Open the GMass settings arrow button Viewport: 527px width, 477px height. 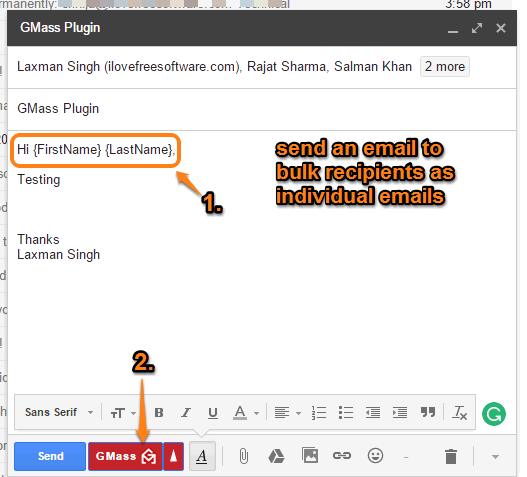173,456
